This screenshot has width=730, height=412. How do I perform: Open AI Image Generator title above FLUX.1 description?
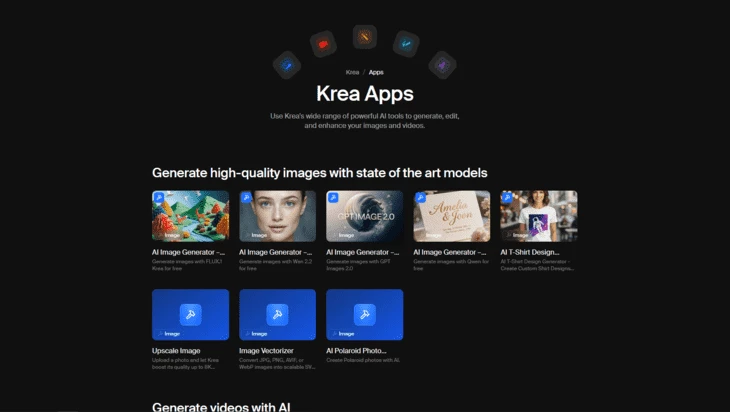pos(188,252)
